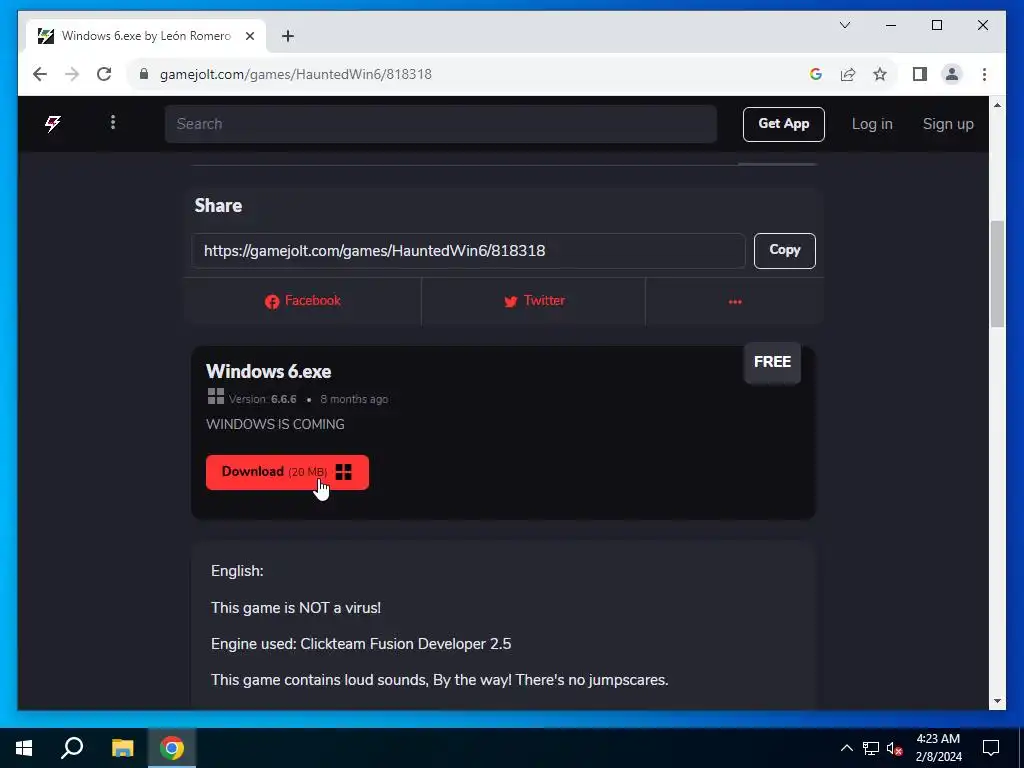Close the Windows 6.exe browser tab

coord(249,36)
